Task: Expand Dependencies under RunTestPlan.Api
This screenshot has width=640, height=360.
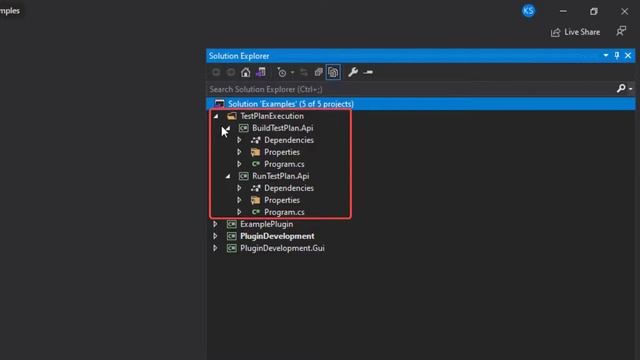Action: (x=239, y=188)
